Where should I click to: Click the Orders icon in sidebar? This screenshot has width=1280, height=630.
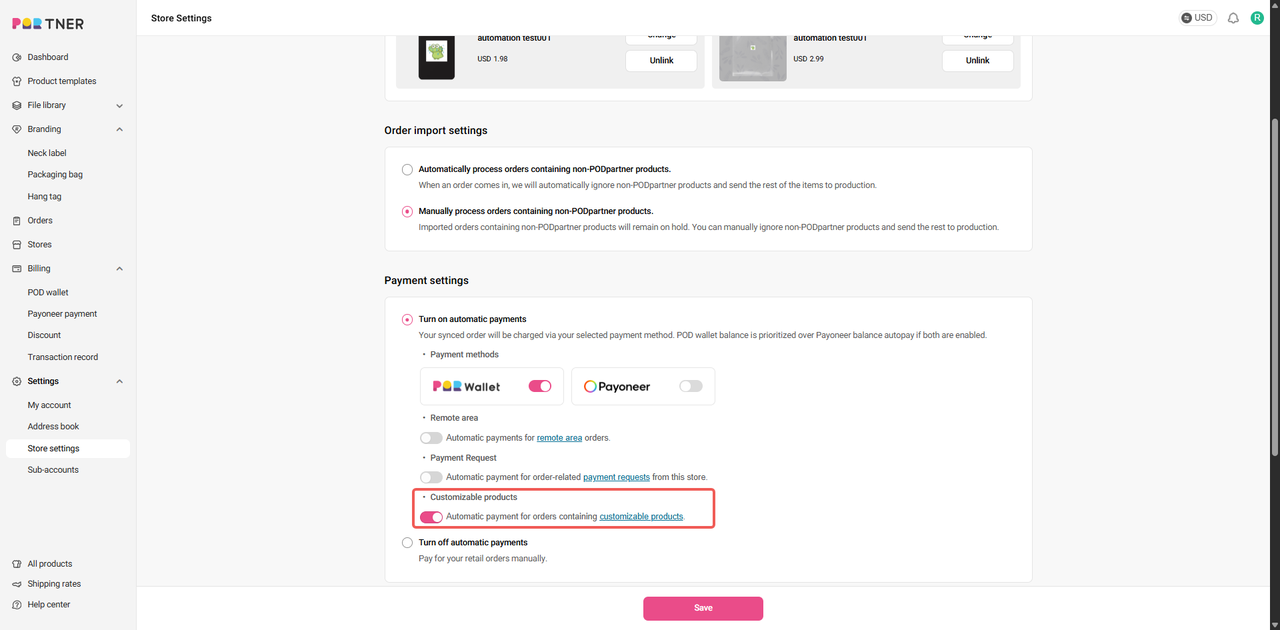tap(17, 221)
